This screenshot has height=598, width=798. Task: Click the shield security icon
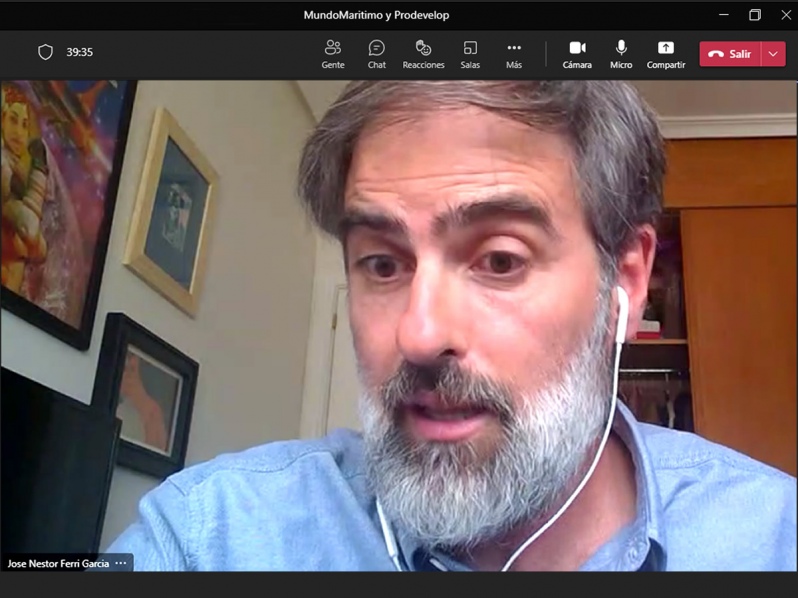click(x=45, y=52)
